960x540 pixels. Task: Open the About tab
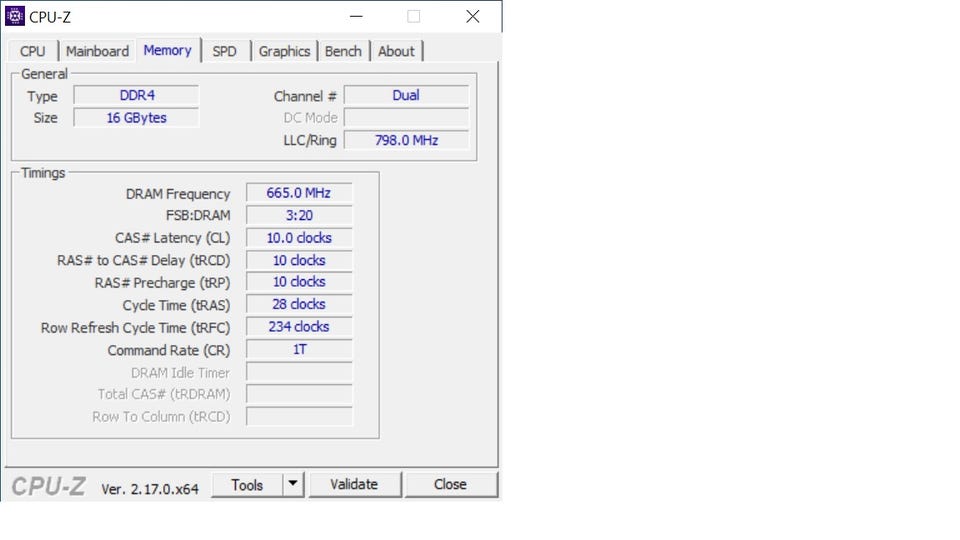tap(396, 51)
